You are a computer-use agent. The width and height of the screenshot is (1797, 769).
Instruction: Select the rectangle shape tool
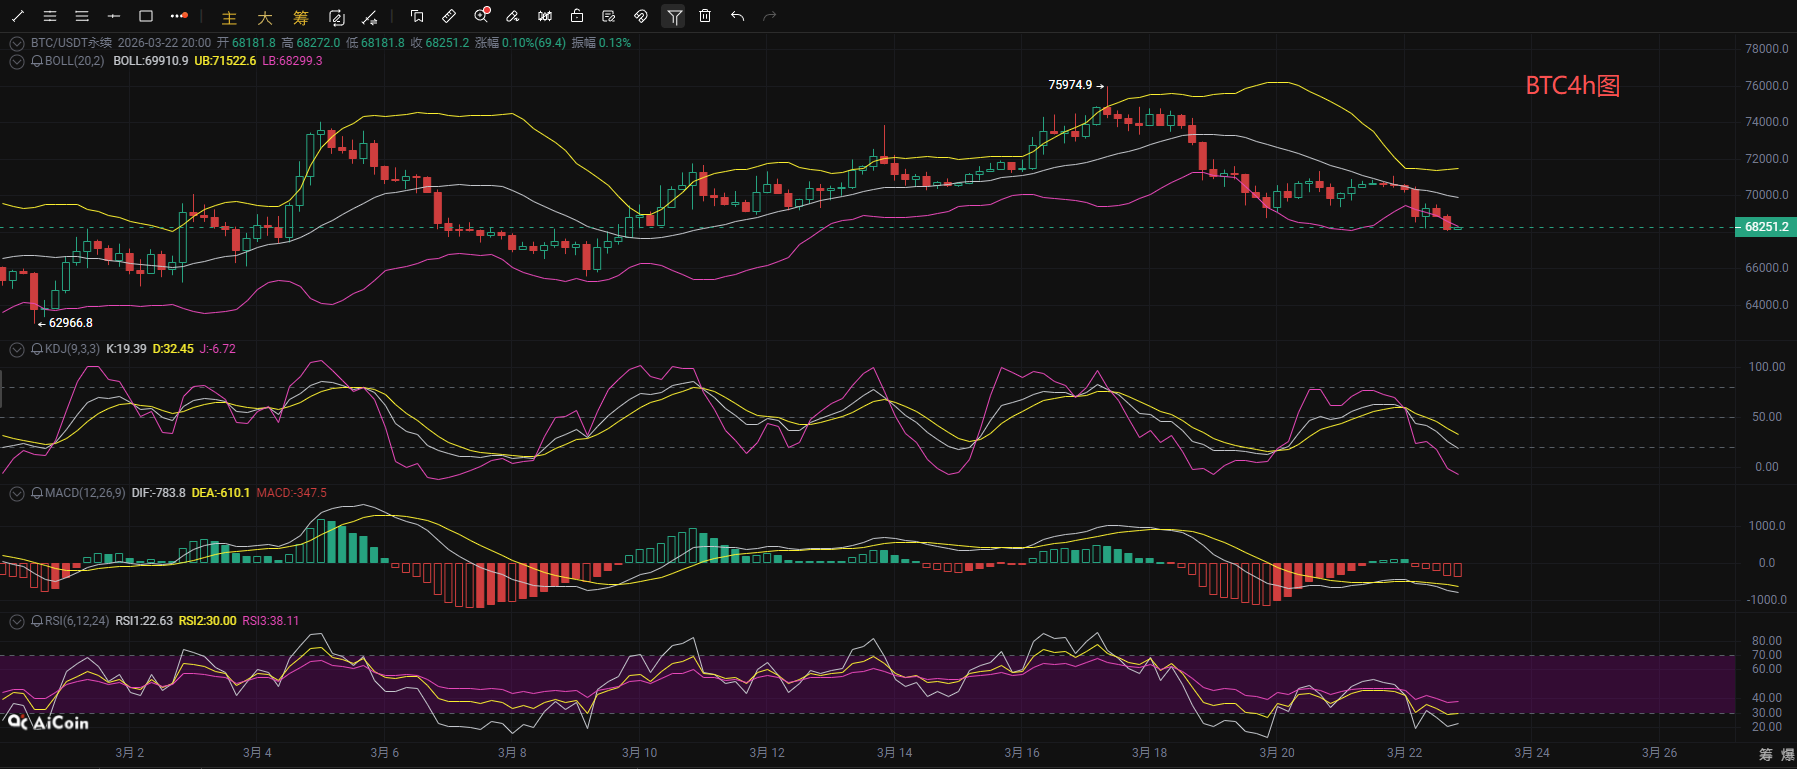point(146,16)
